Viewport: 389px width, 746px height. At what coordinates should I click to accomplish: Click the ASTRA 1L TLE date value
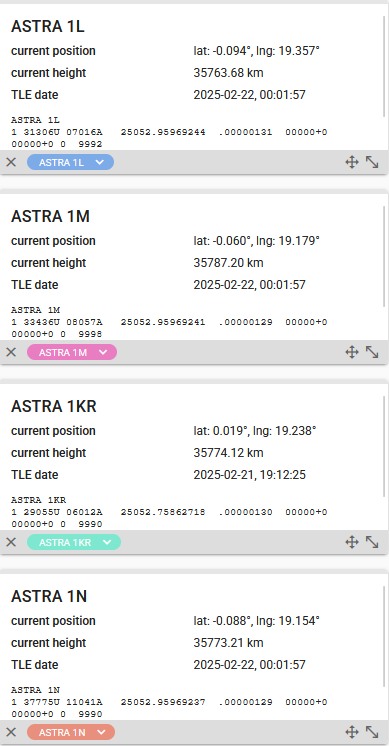point(249,95)
